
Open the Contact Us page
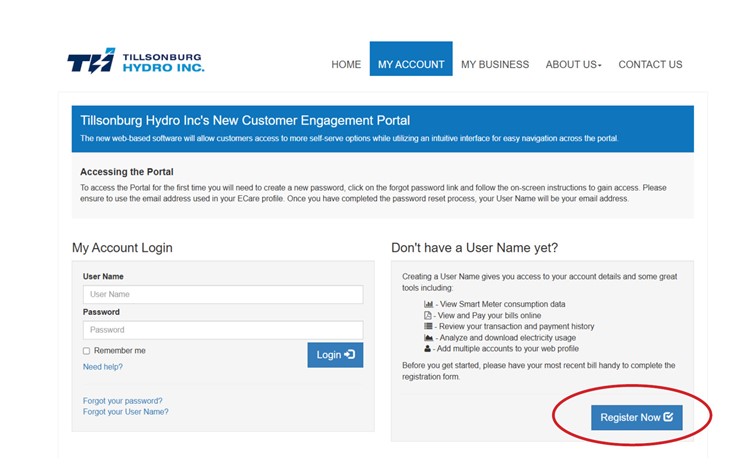[x=650, y=65]
